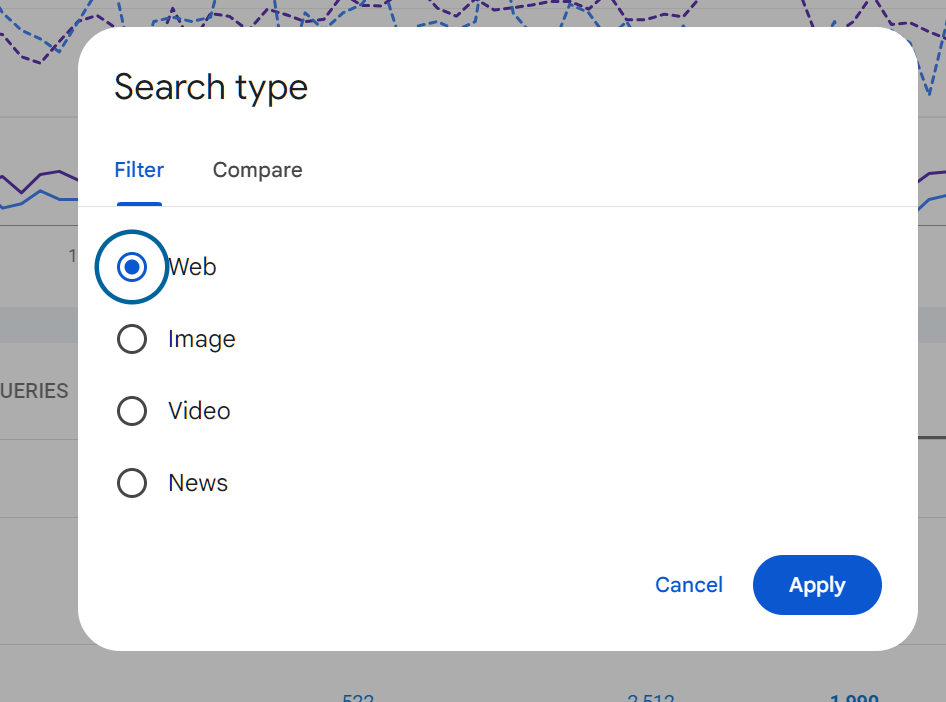Image resolution: width=946 pixels, height=702 pixels.
Task: Click the 'News' option label text
Action: (198, 483)
